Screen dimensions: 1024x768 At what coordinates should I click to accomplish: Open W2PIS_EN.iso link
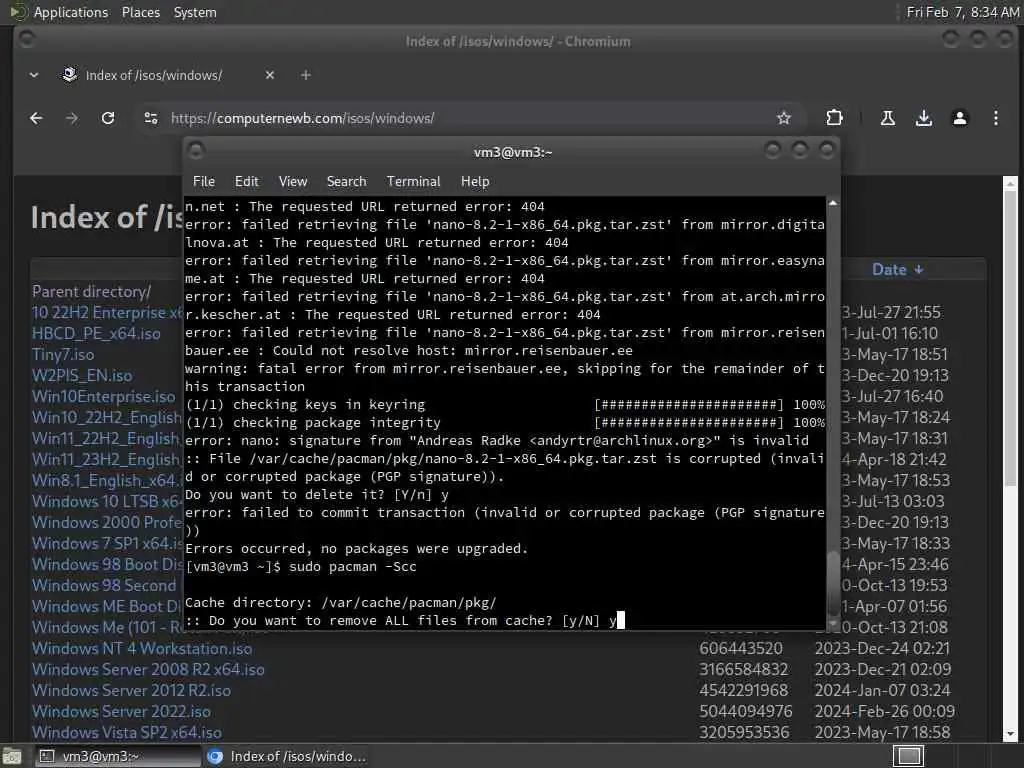82,376
